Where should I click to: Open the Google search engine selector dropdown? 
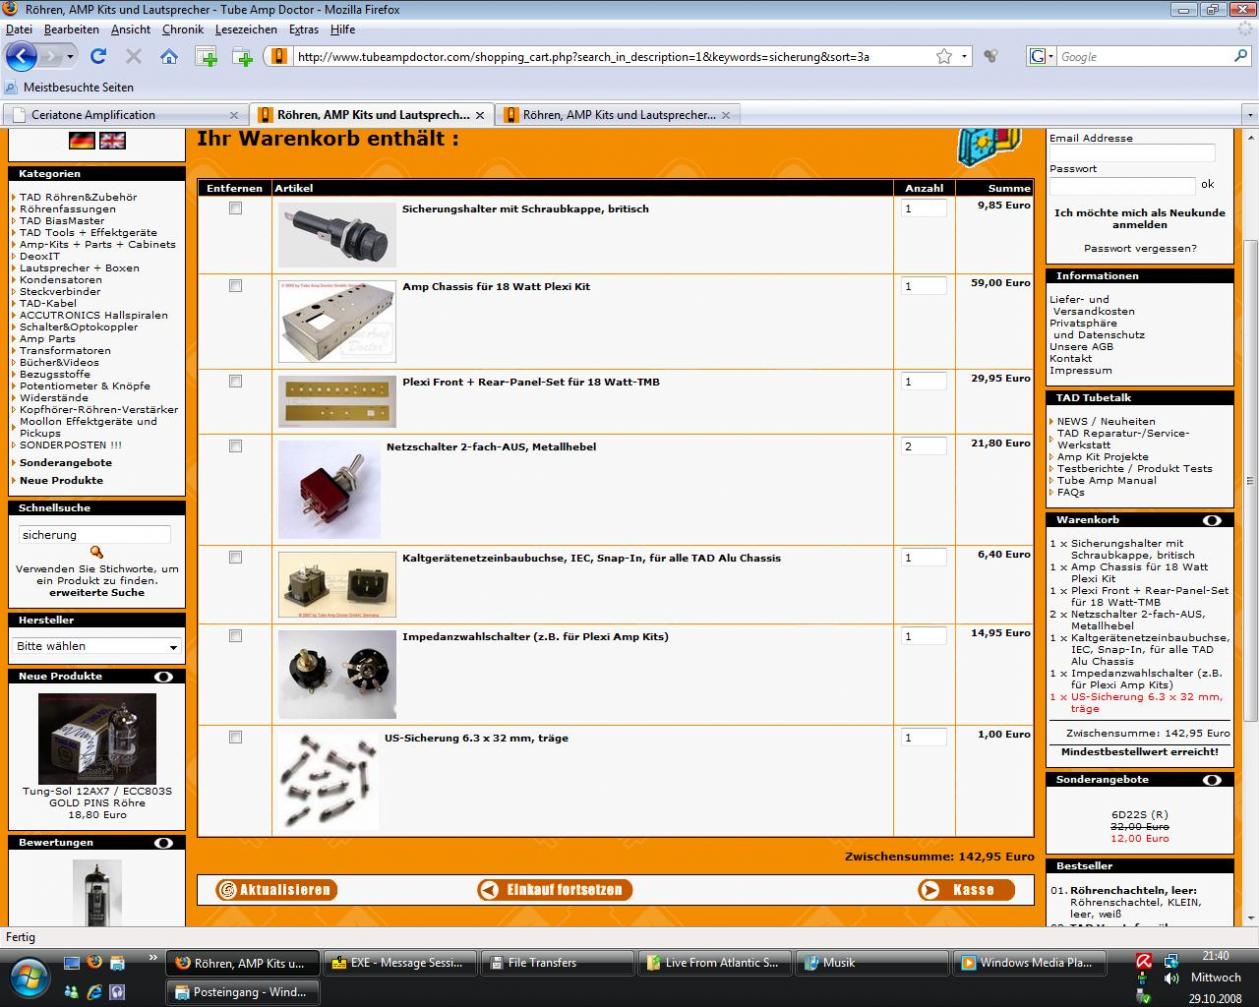tap(1041, 57)
